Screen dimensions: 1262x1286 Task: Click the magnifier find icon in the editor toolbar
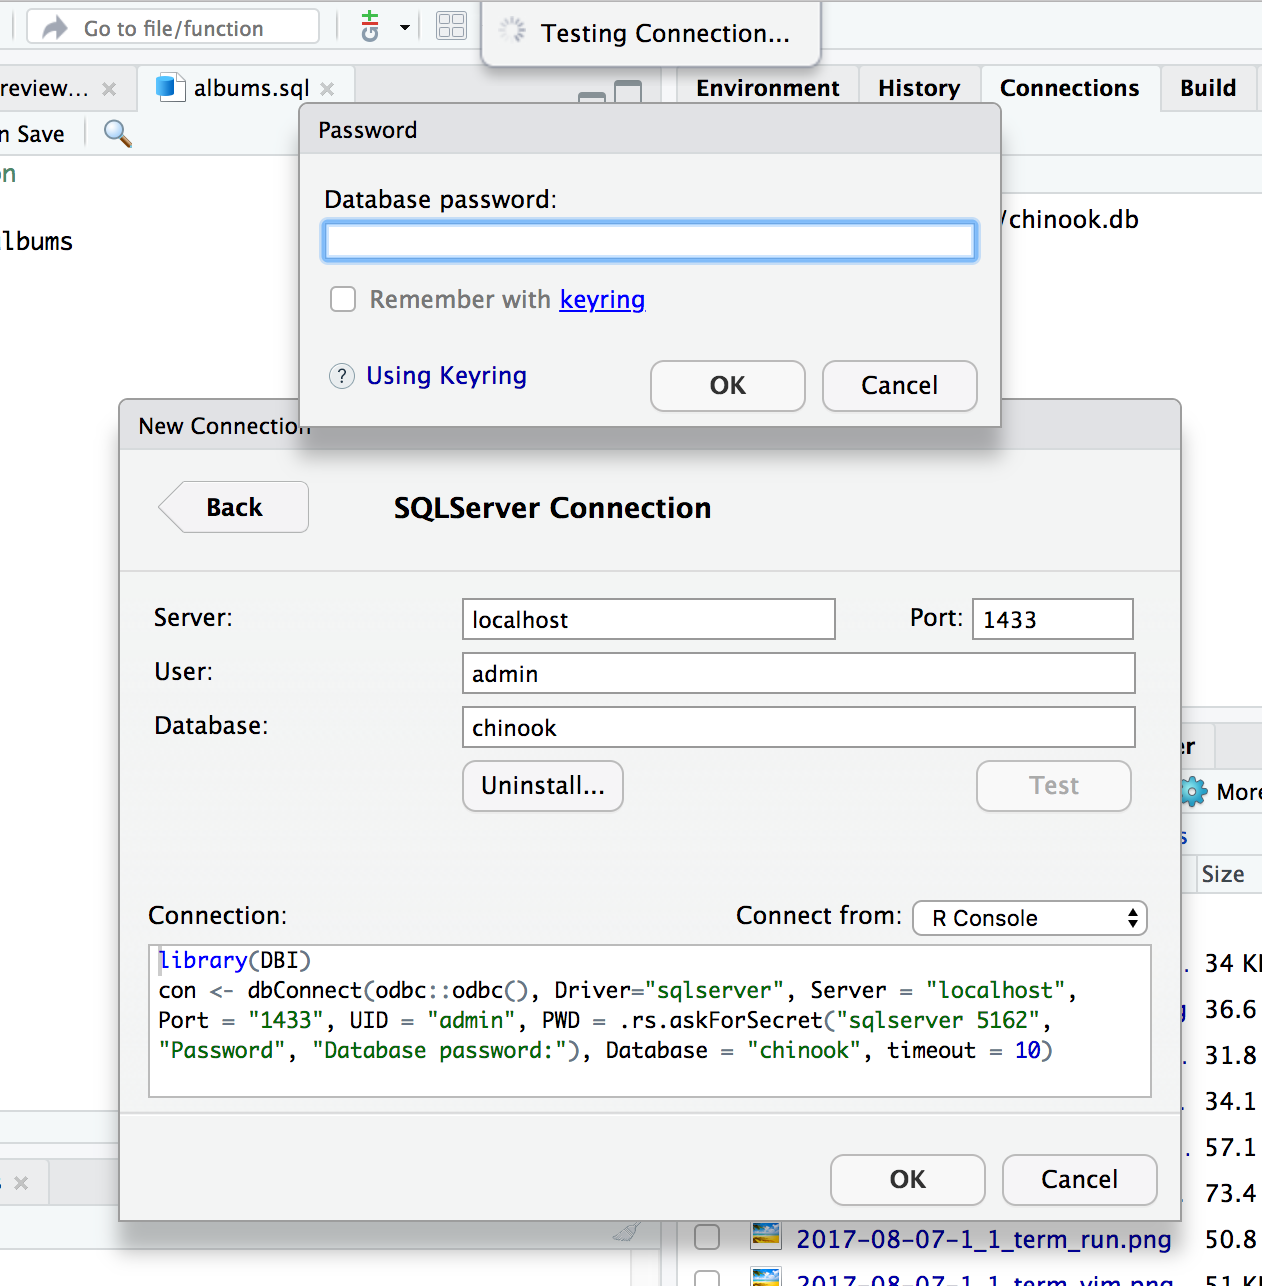tap(118, 133)
